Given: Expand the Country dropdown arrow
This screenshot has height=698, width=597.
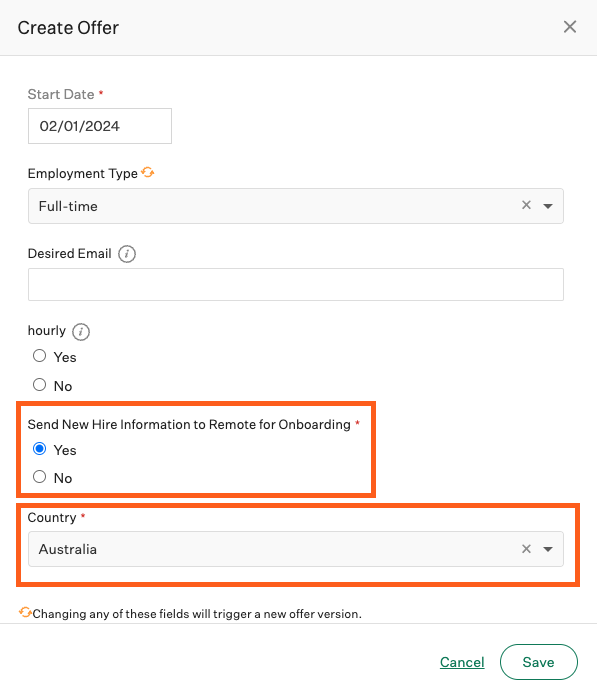Looking at the screenshot, I should tap(548, 549).
